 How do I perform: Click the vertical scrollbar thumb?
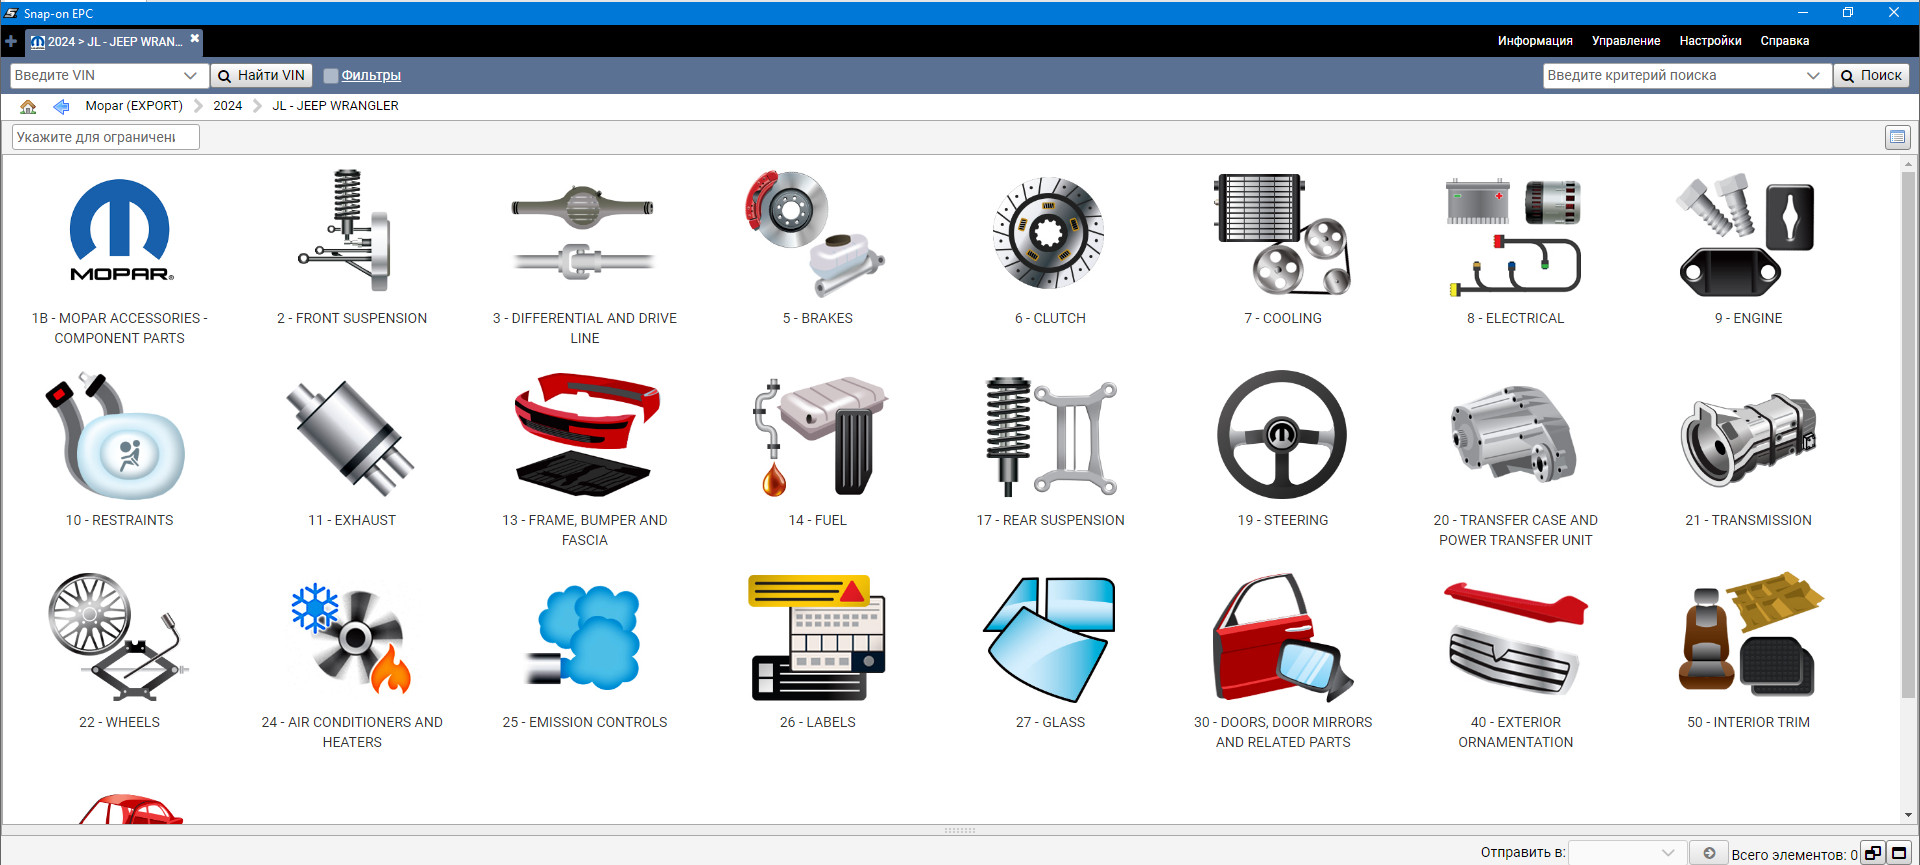click(x=1908, y=430)
